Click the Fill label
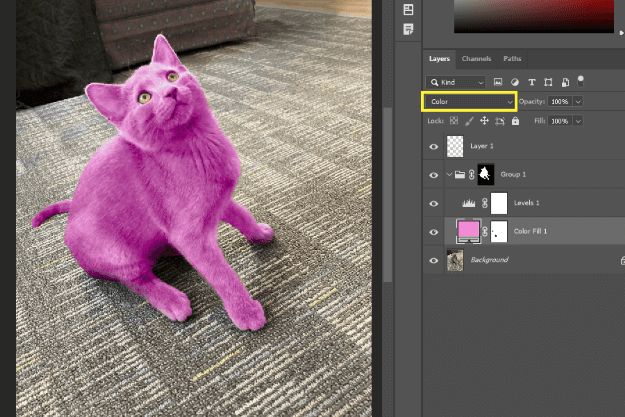 coord(540,121)
